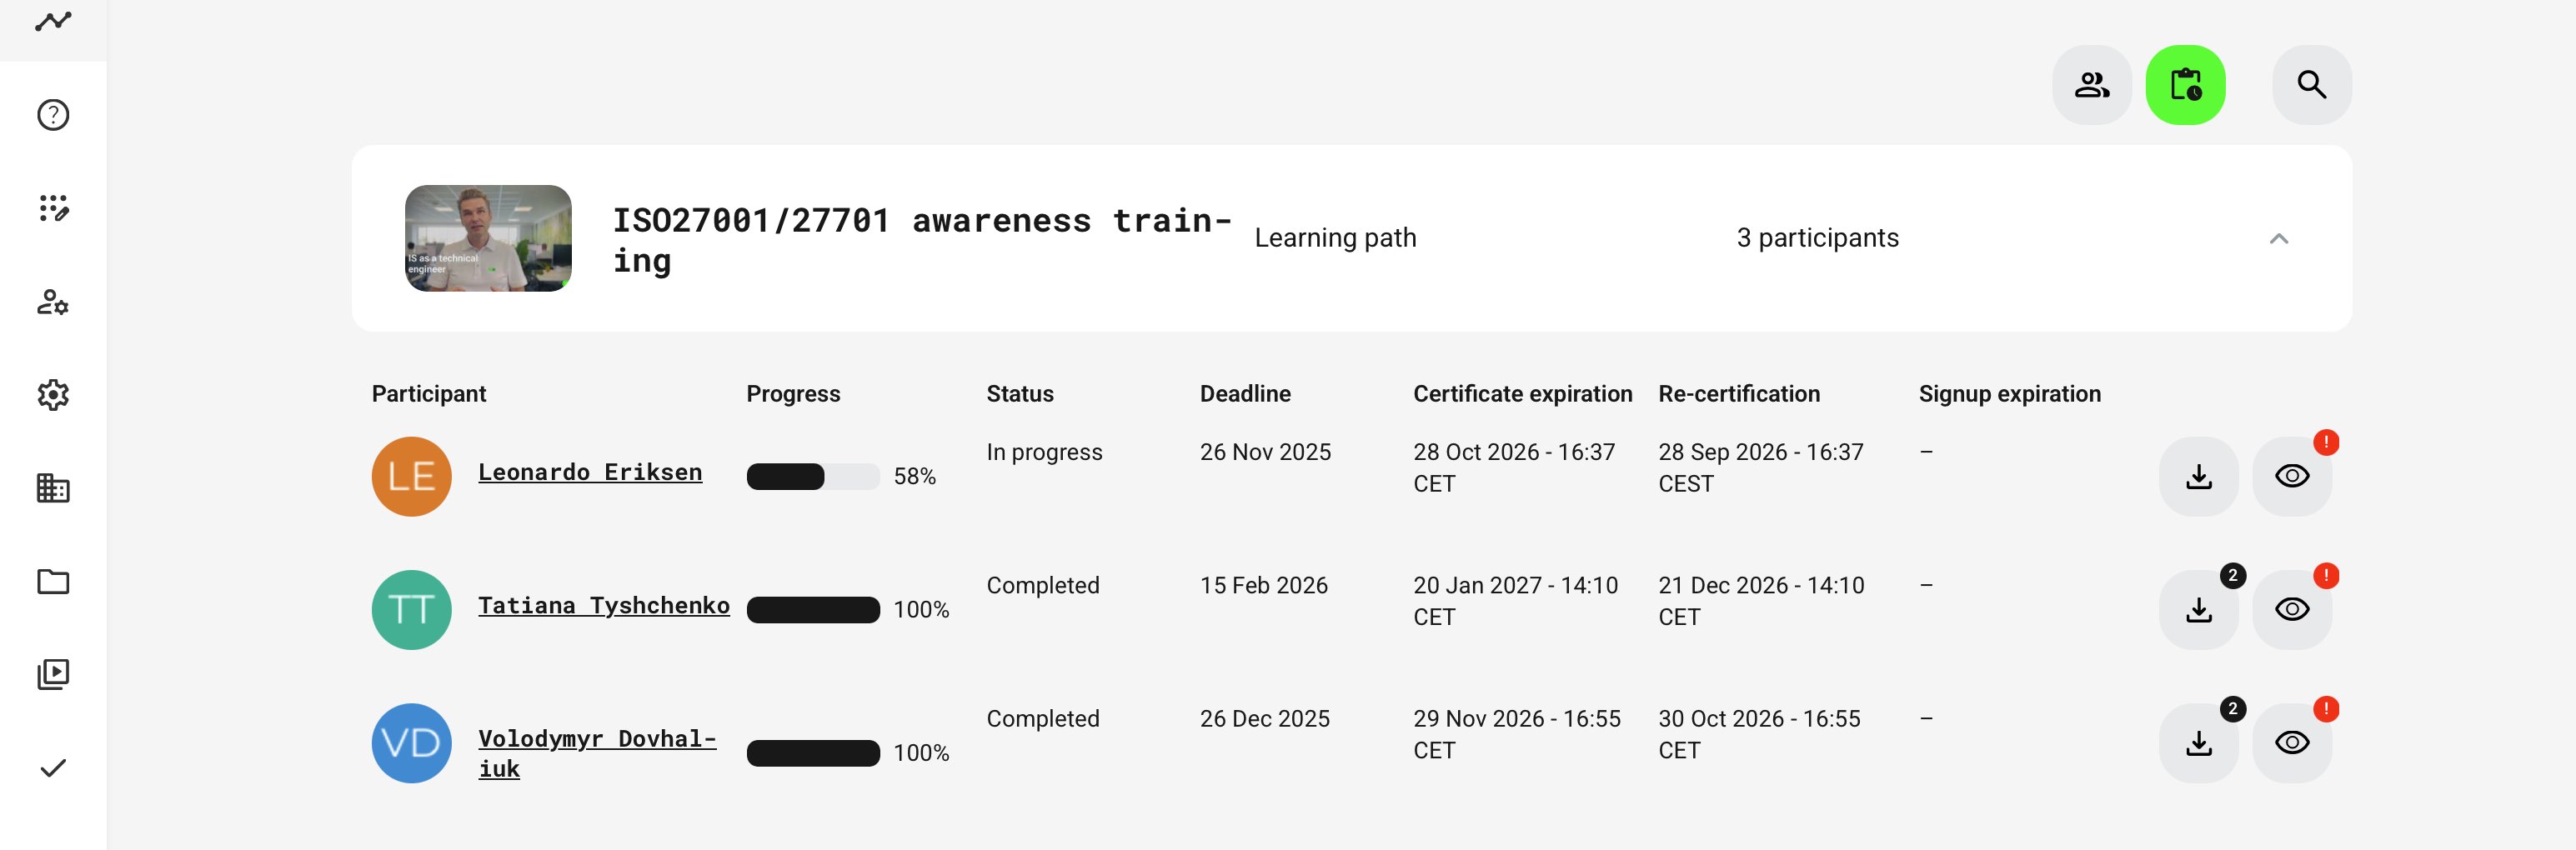The image size is (2576, 850).
Task: Download Leonardo Eriksen's report
Action: [2198, 477]
